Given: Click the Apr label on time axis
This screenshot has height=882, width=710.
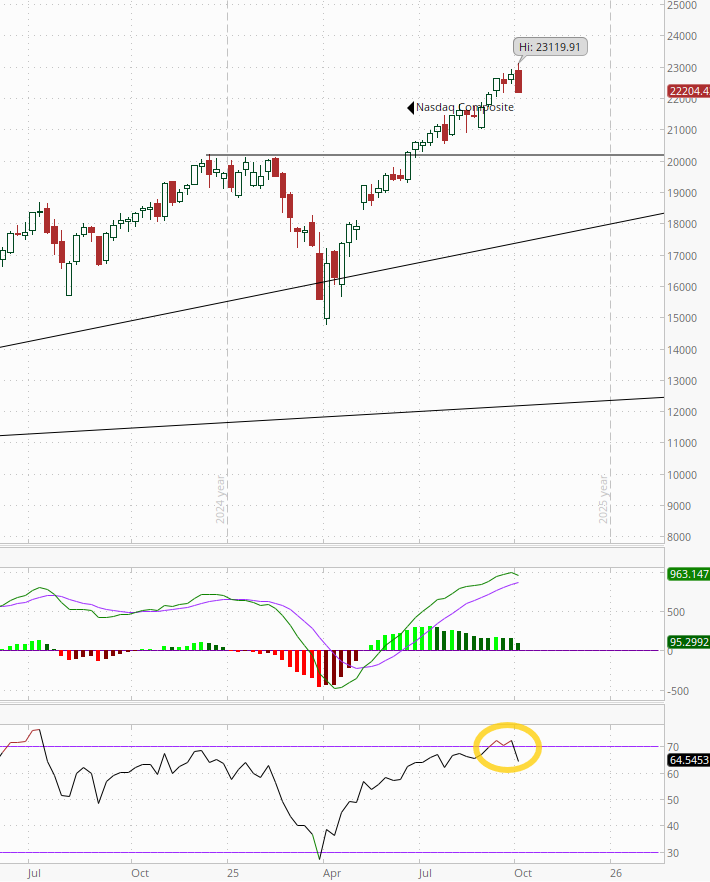Looking at the screenshot, I should 332,874.
